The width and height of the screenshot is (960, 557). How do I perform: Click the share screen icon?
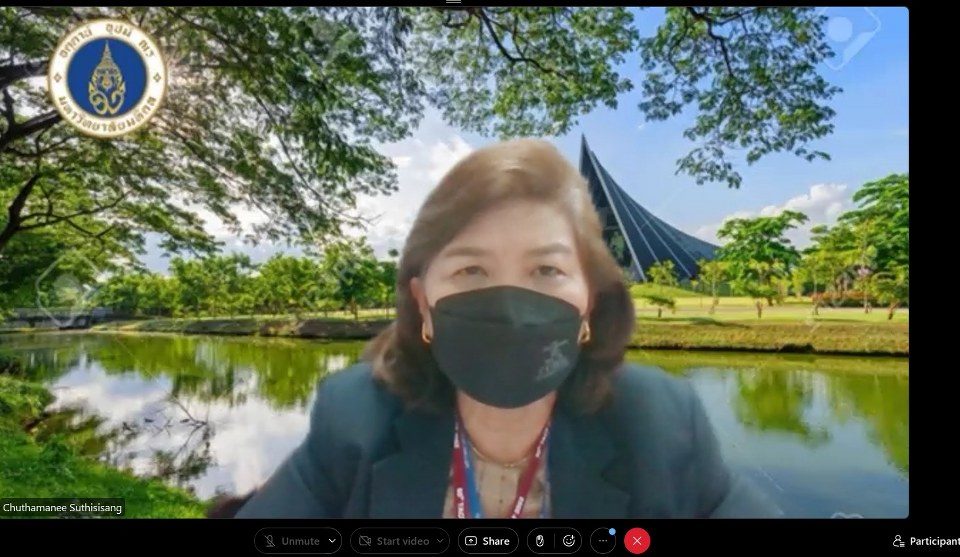point(472,541)
